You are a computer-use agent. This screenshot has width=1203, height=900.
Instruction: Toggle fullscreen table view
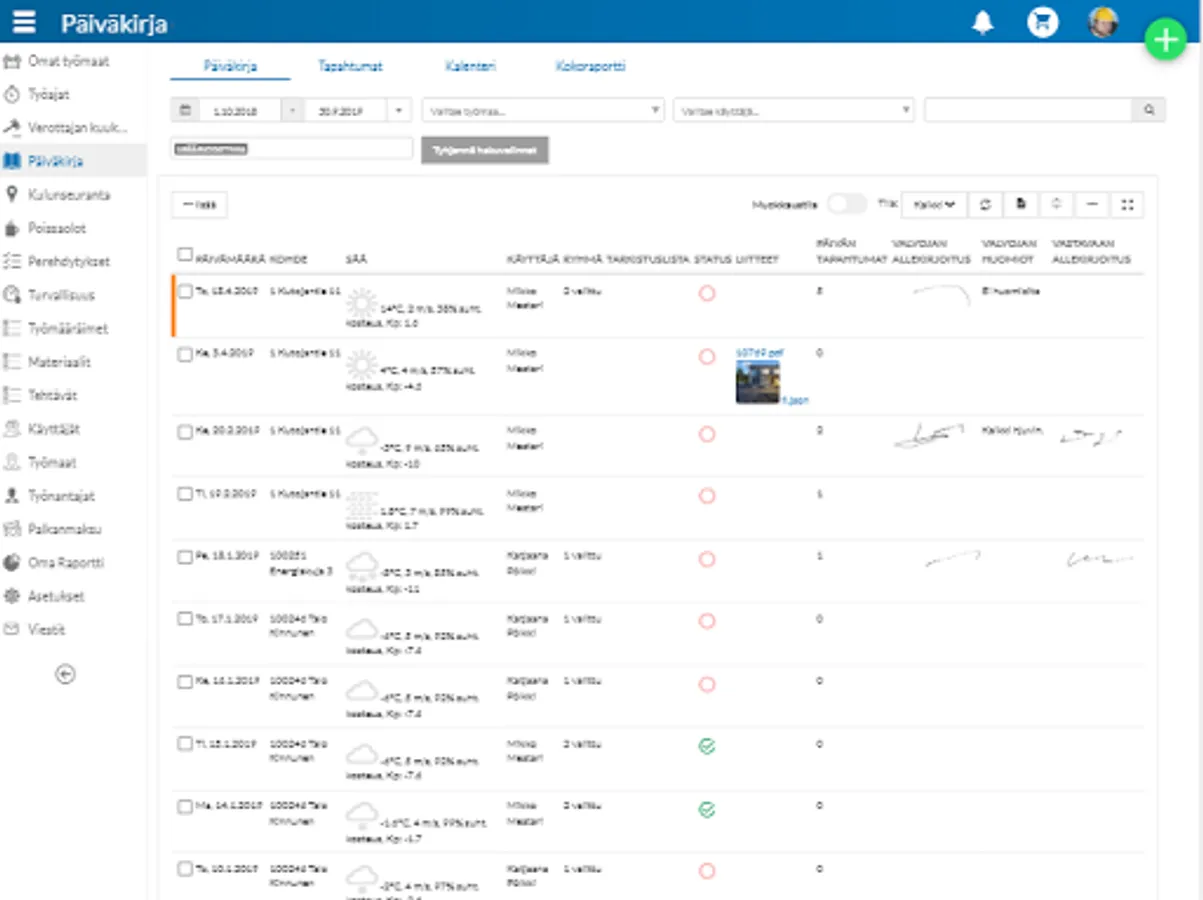point(1127,204)
